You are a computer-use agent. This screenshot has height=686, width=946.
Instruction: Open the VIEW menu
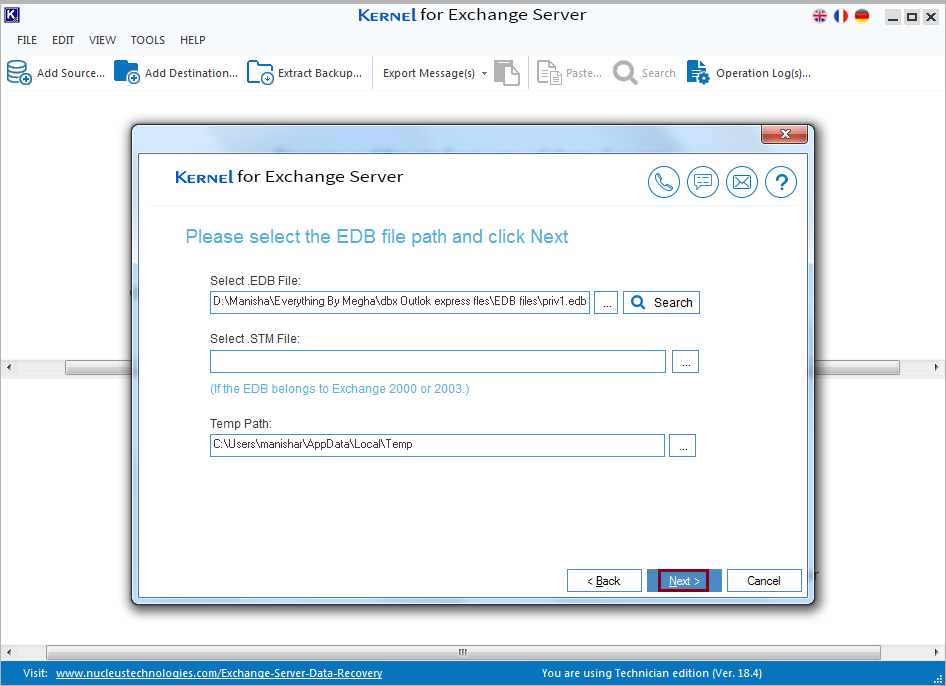[x=102, y=40]
